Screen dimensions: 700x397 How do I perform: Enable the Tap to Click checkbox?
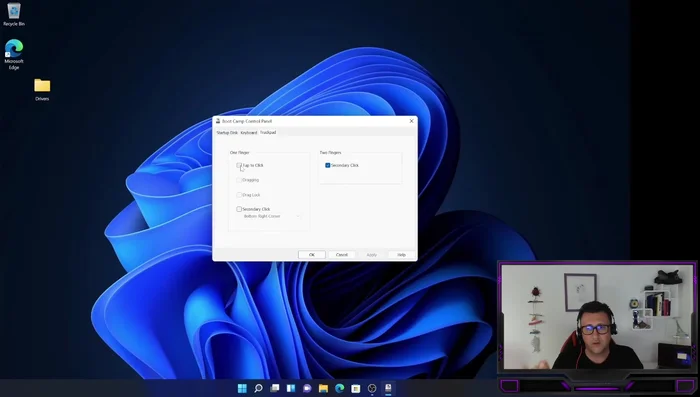tap(239, 165)
